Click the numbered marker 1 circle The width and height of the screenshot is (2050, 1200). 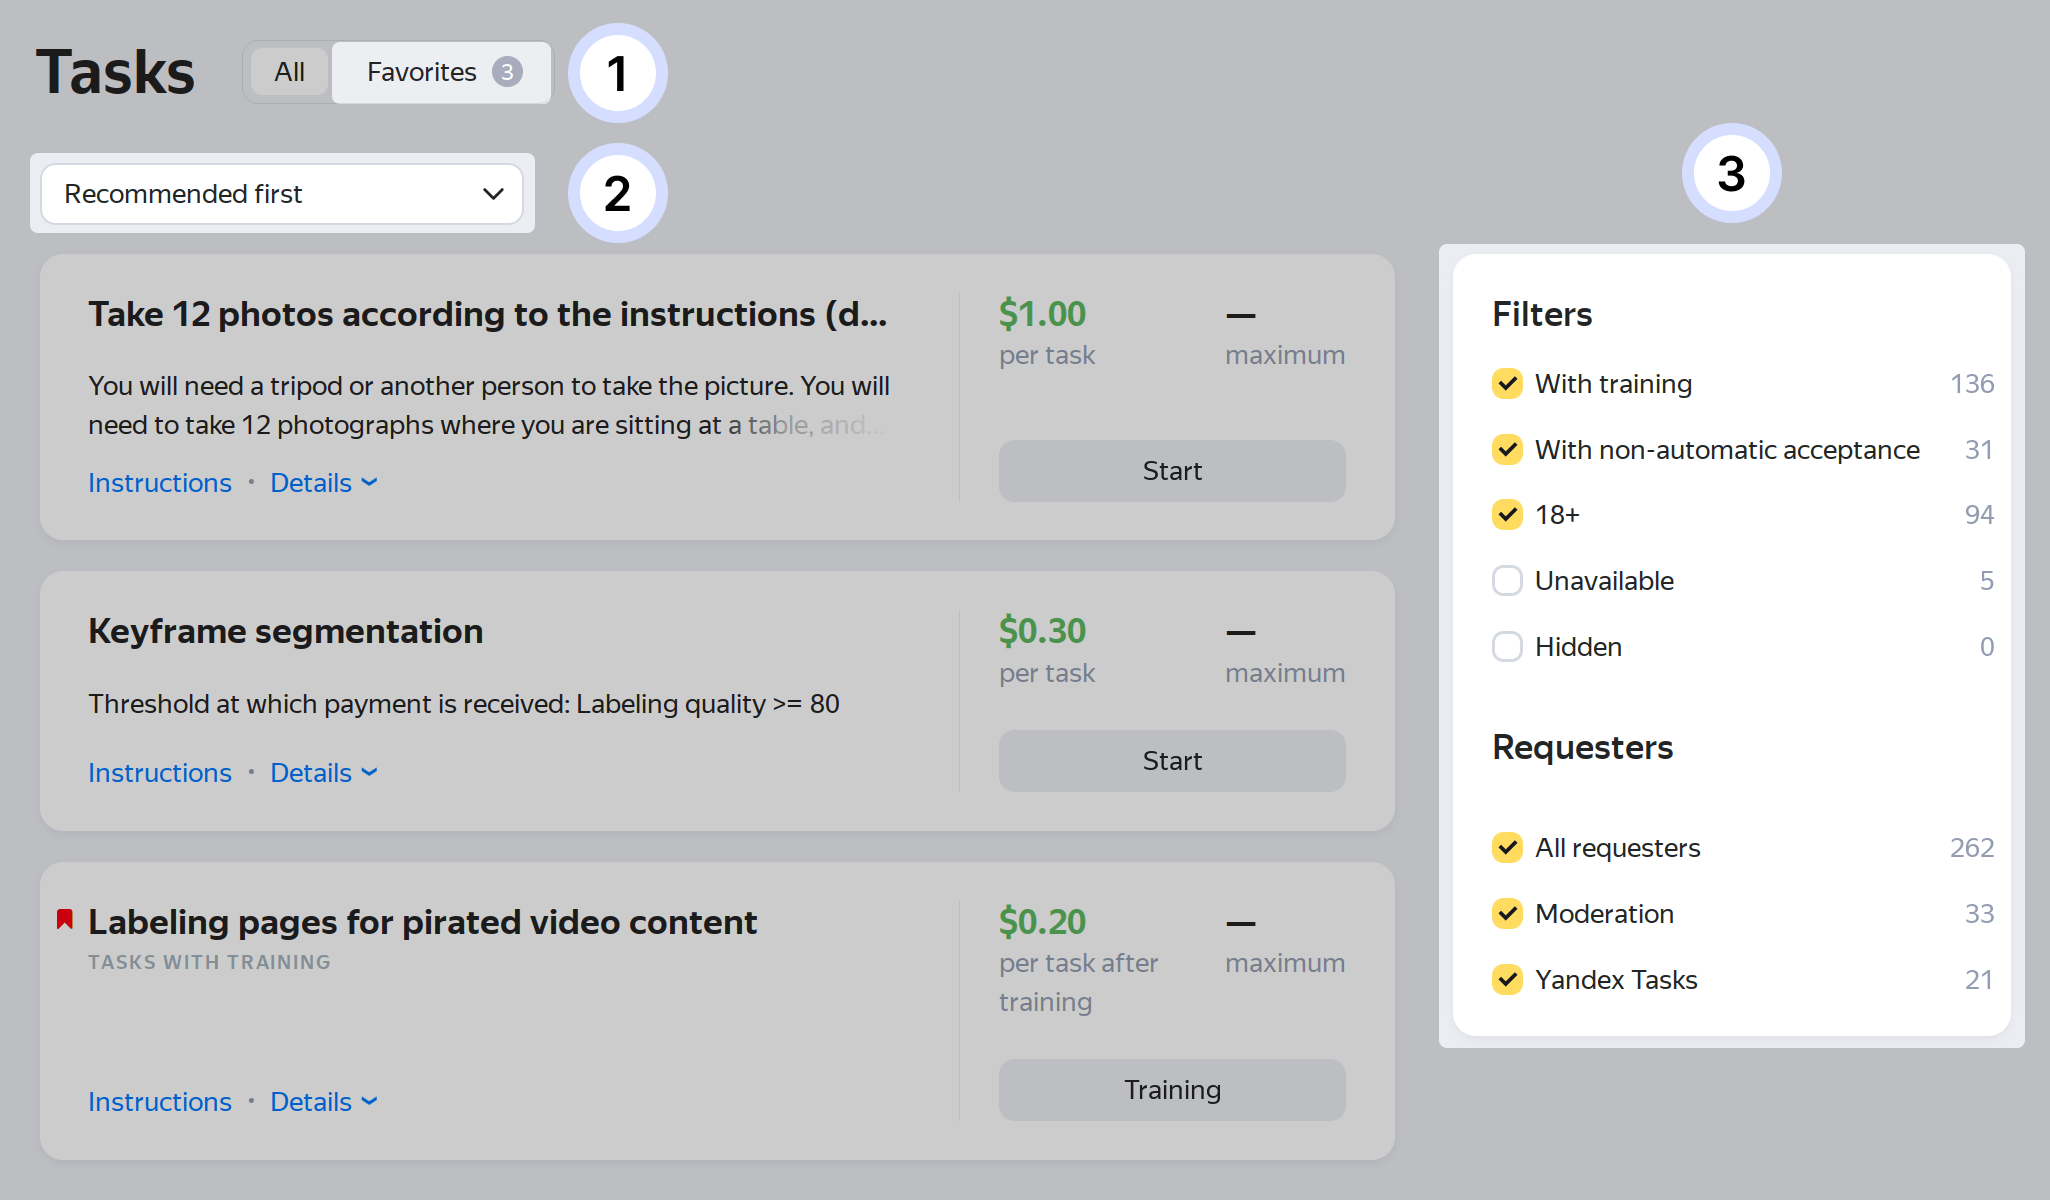tap(618, 73)
